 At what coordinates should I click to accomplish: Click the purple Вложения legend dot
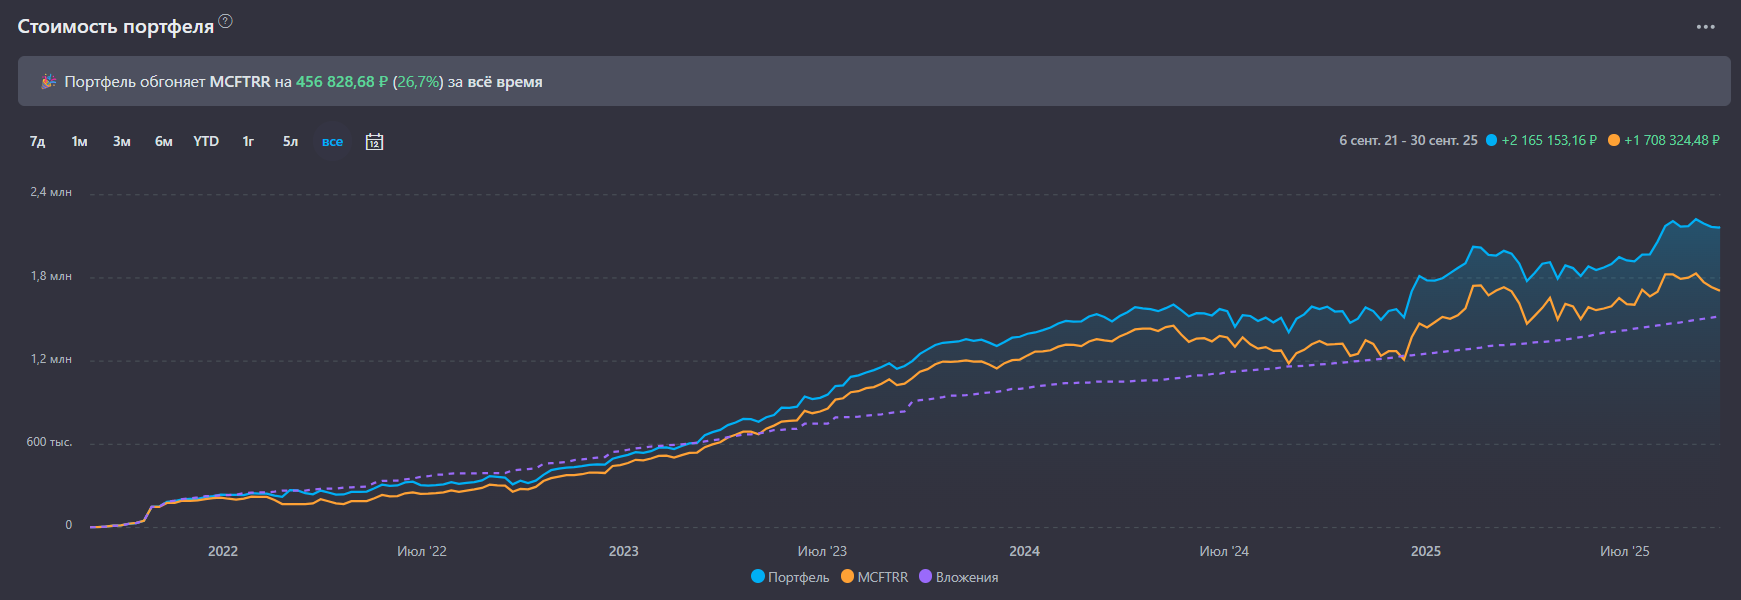coord(926,576)
